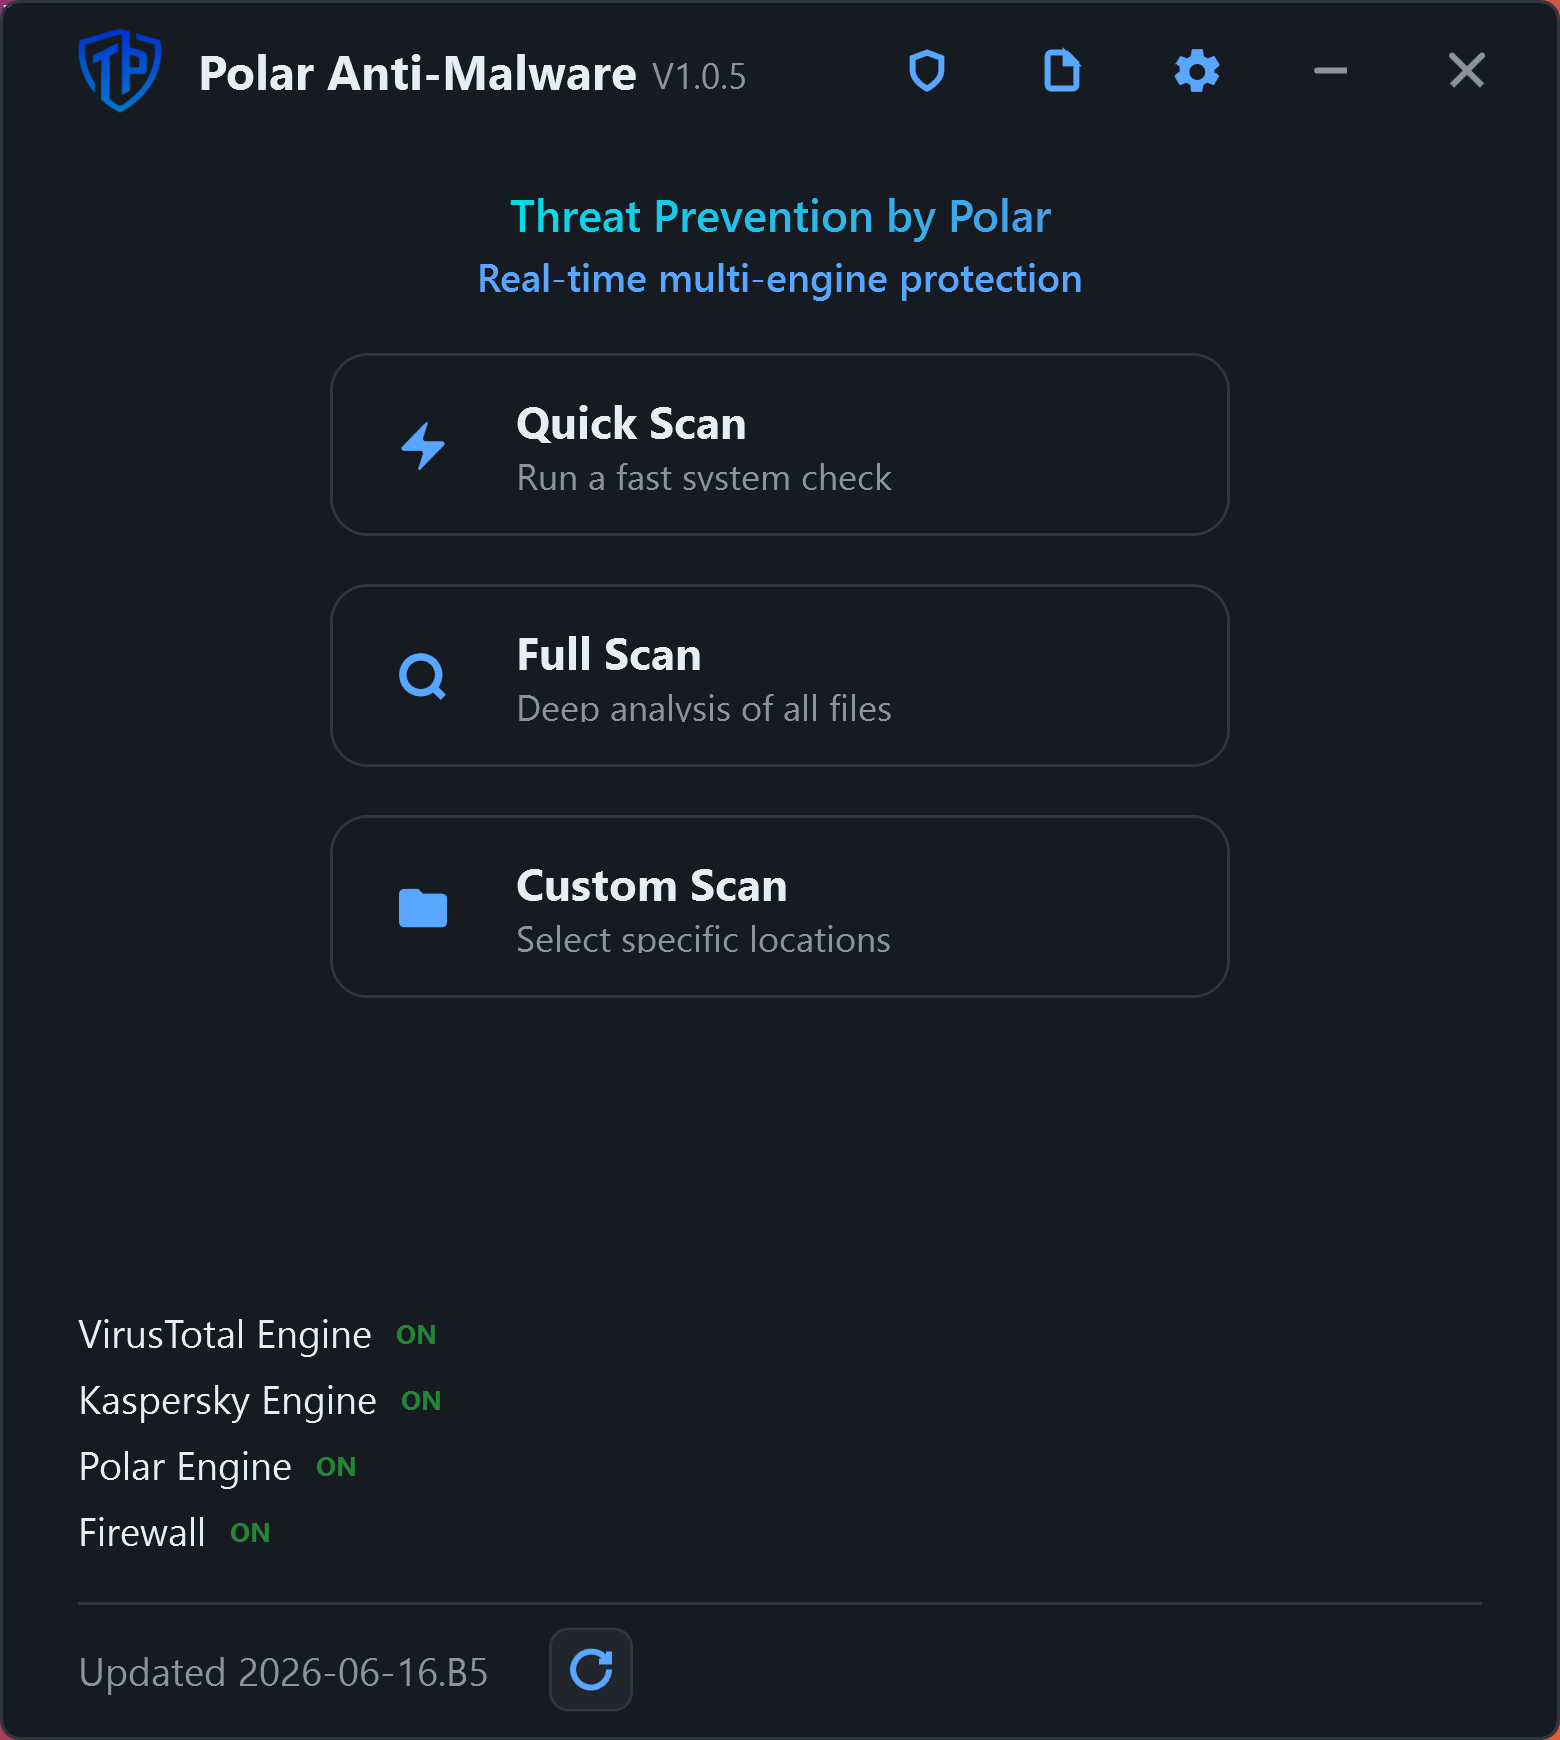Toggle Polar Engine ON status
Screen dimensions: 1560x1740
click(x=336, y=1467)
